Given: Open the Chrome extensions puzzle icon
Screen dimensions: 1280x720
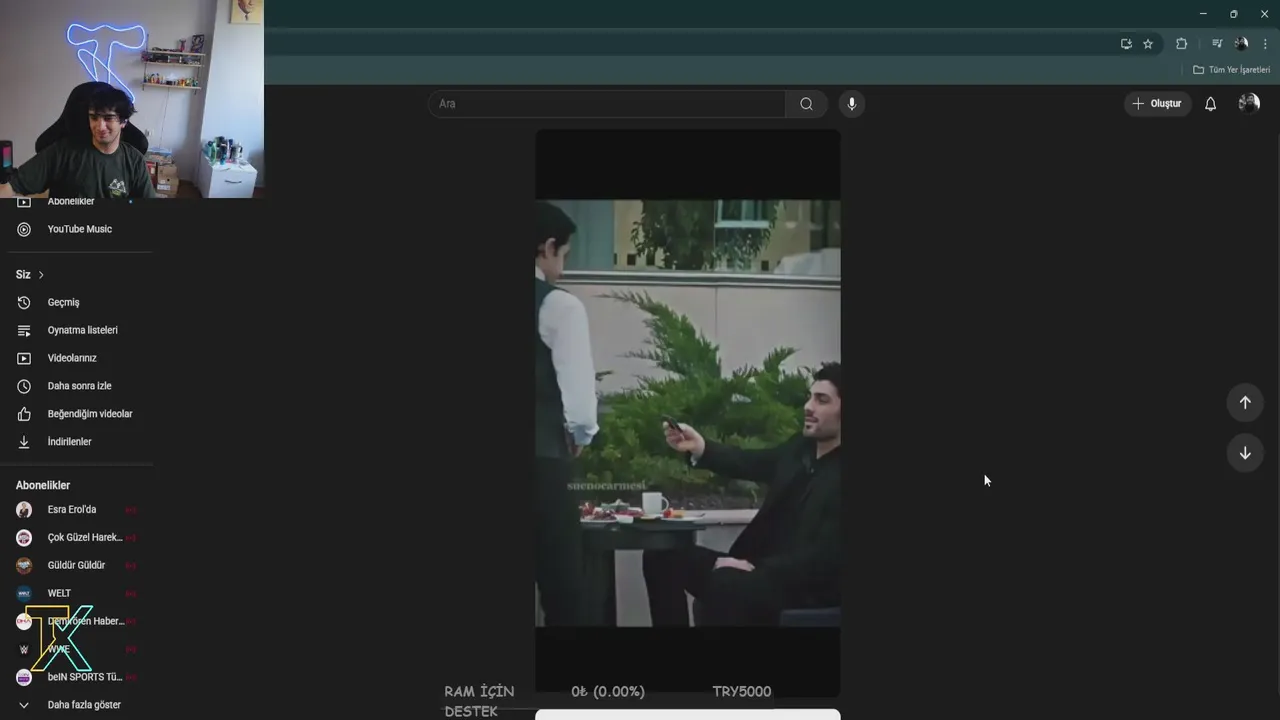Looking at the screenshot, I should [x=1181, y=44].
